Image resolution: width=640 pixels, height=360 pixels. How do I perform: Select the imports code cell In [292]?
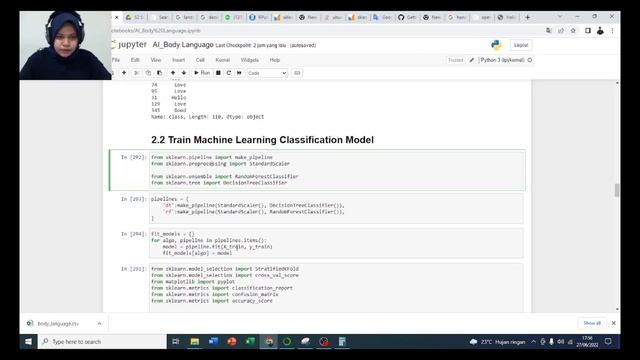tap(336, 170)
